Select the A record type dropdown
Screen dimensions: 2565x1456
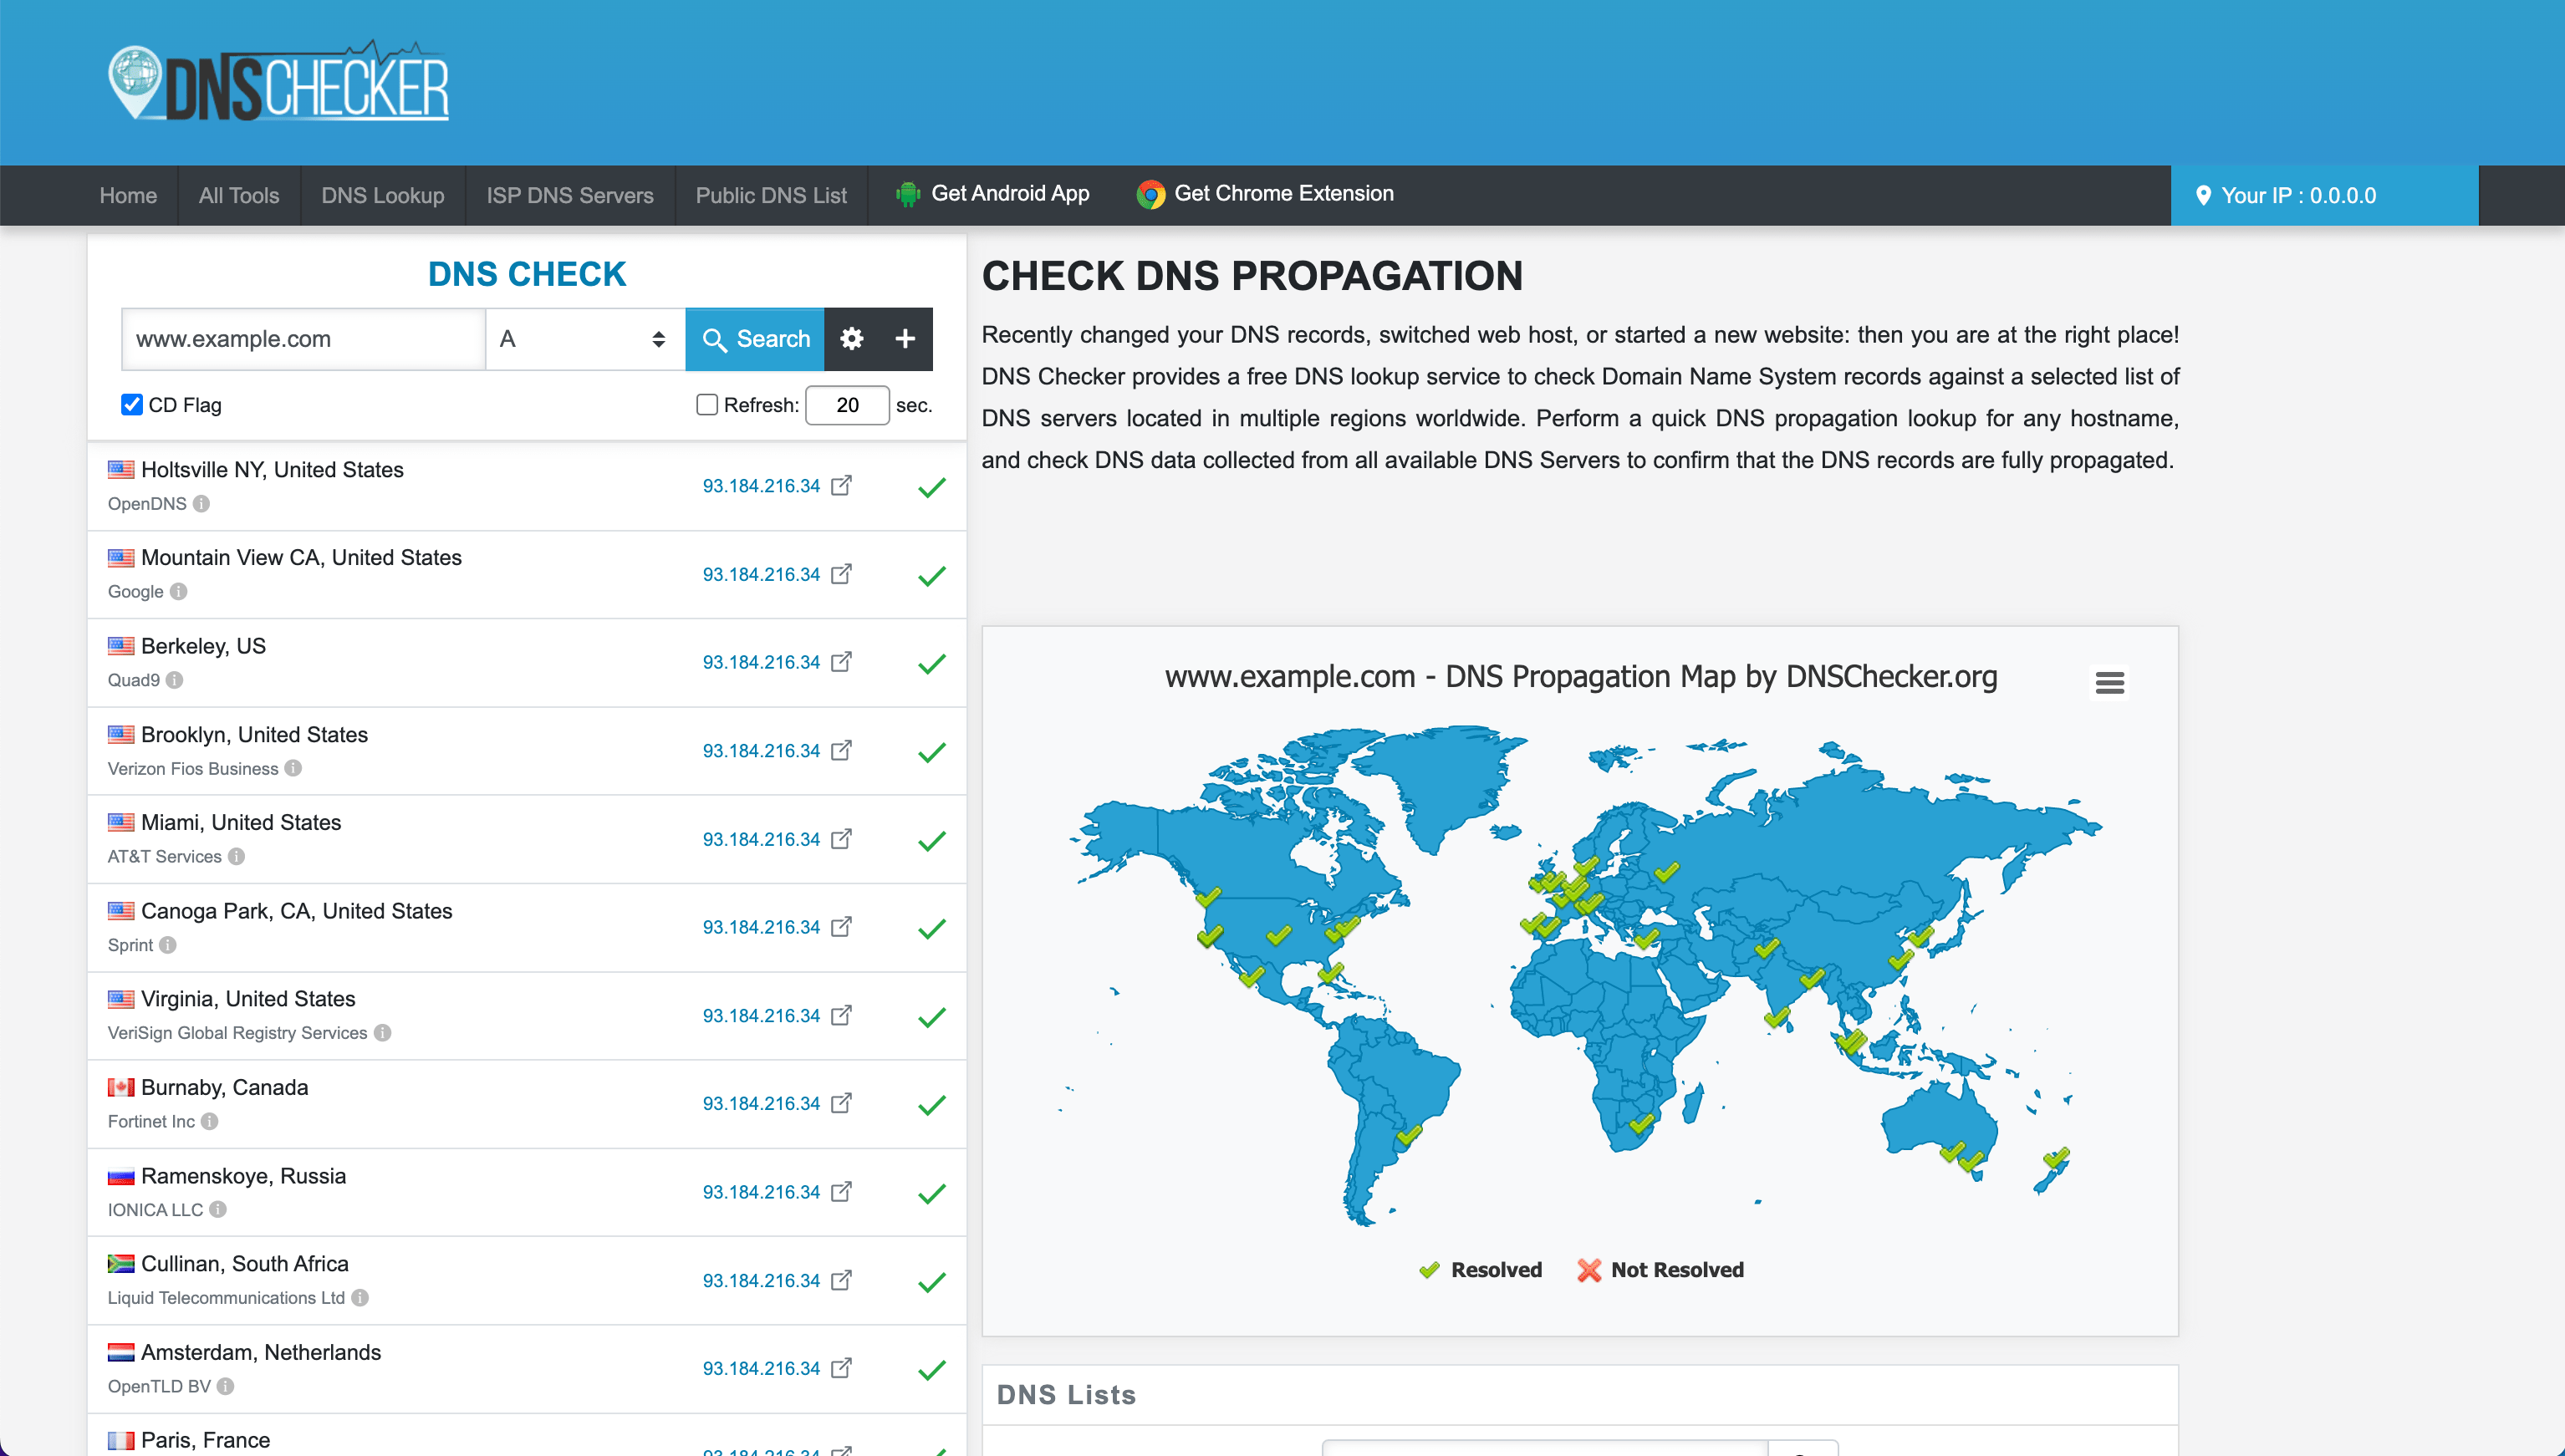(x=581, y=338)
